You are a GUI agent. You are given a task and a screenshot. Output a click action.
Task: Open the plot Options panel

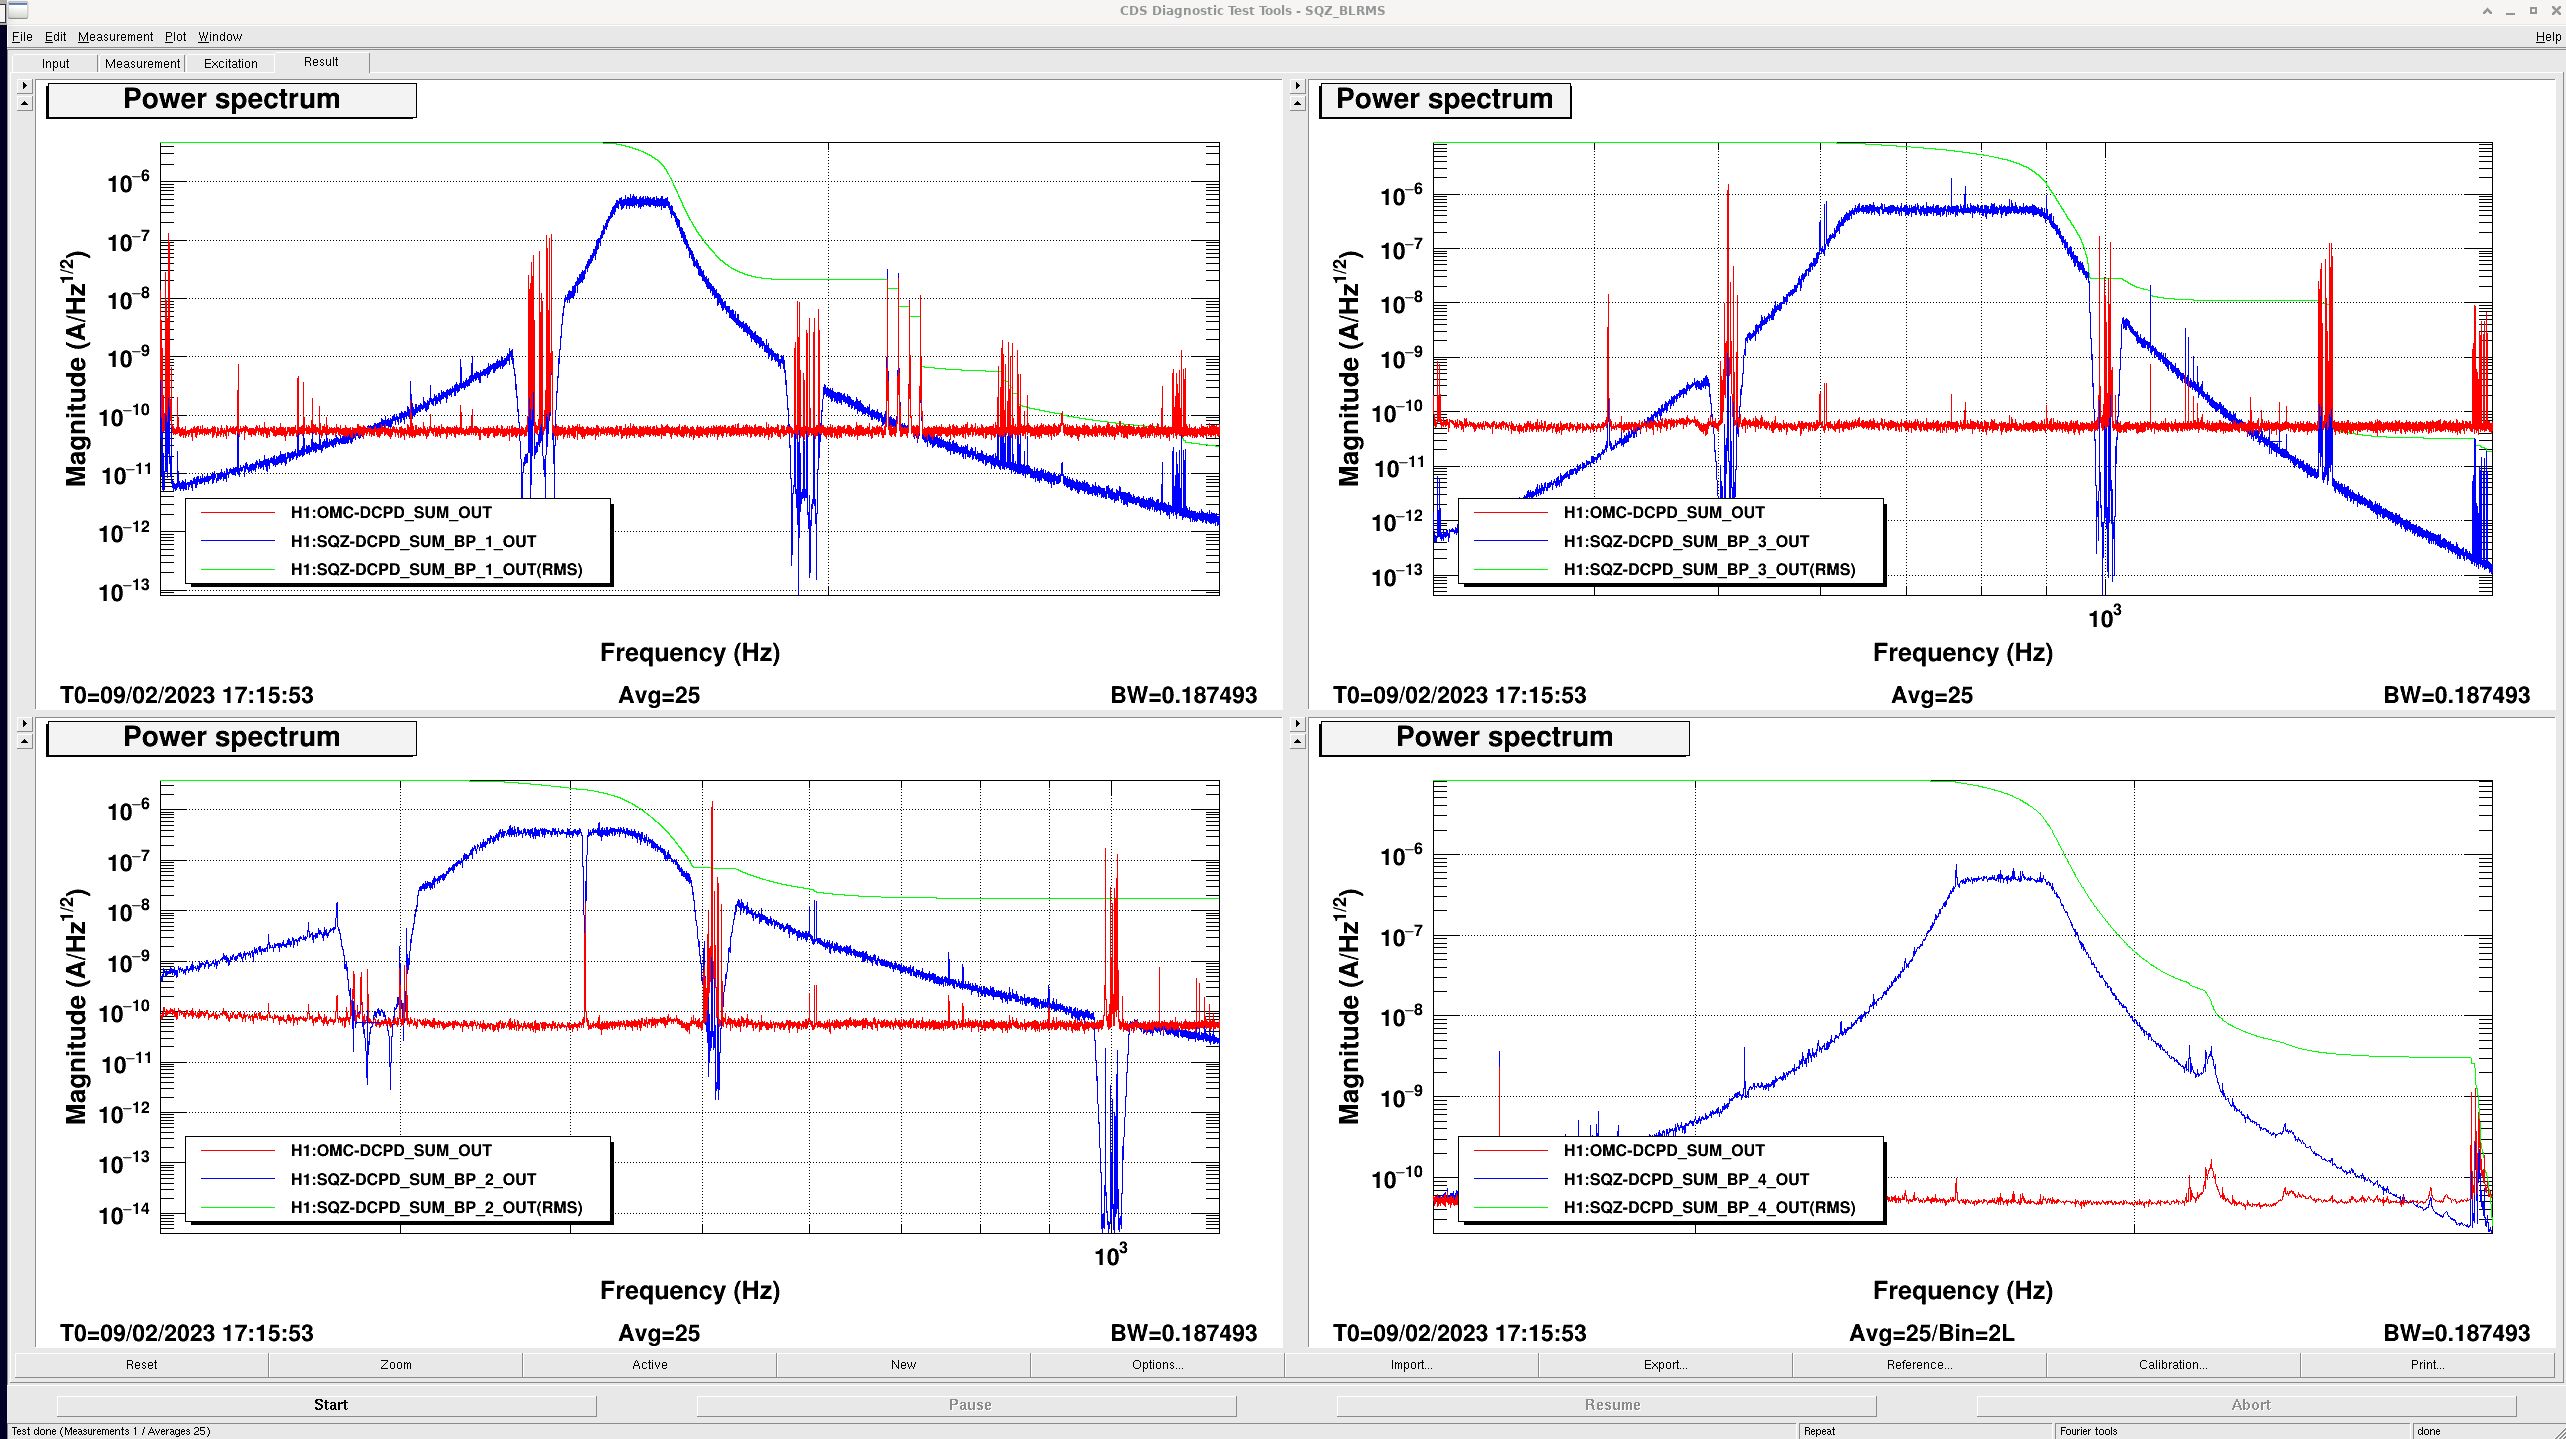click(1157, 1365)
